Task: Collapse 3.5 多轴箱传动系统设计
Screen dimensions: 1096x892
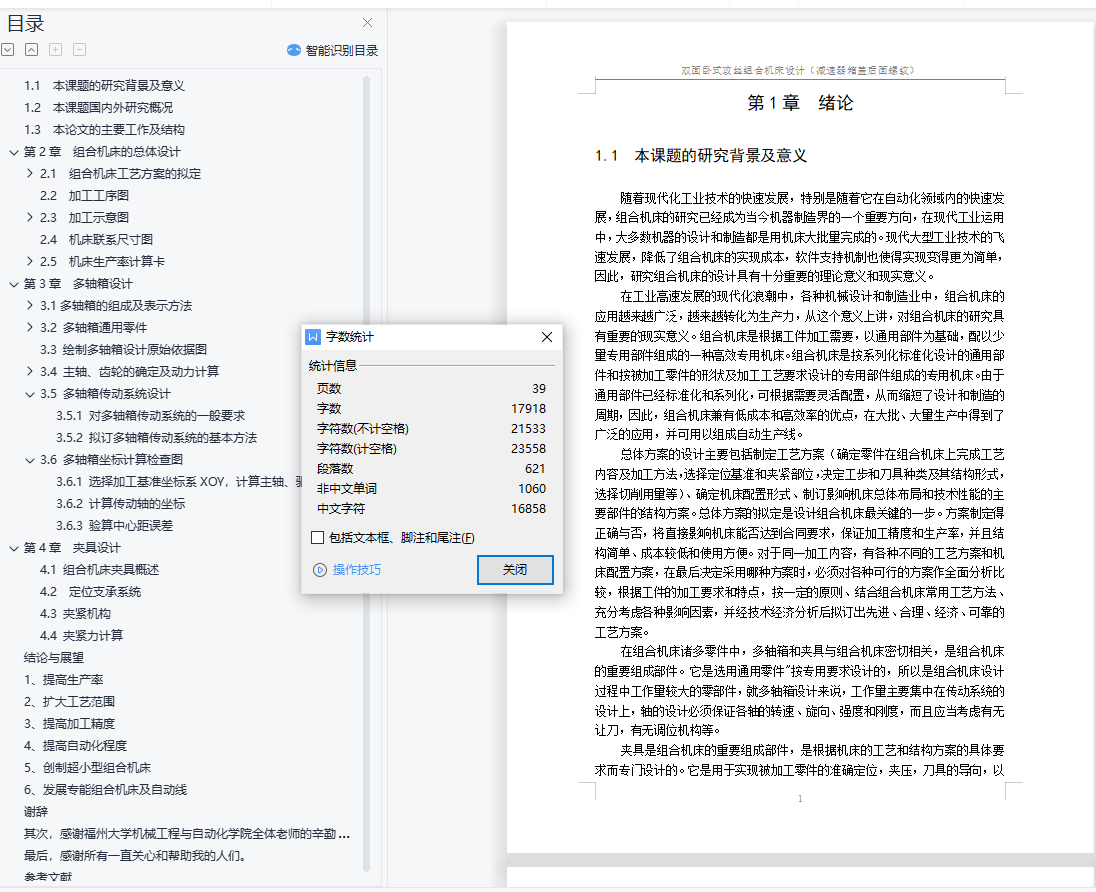Action: pos(29,394)
